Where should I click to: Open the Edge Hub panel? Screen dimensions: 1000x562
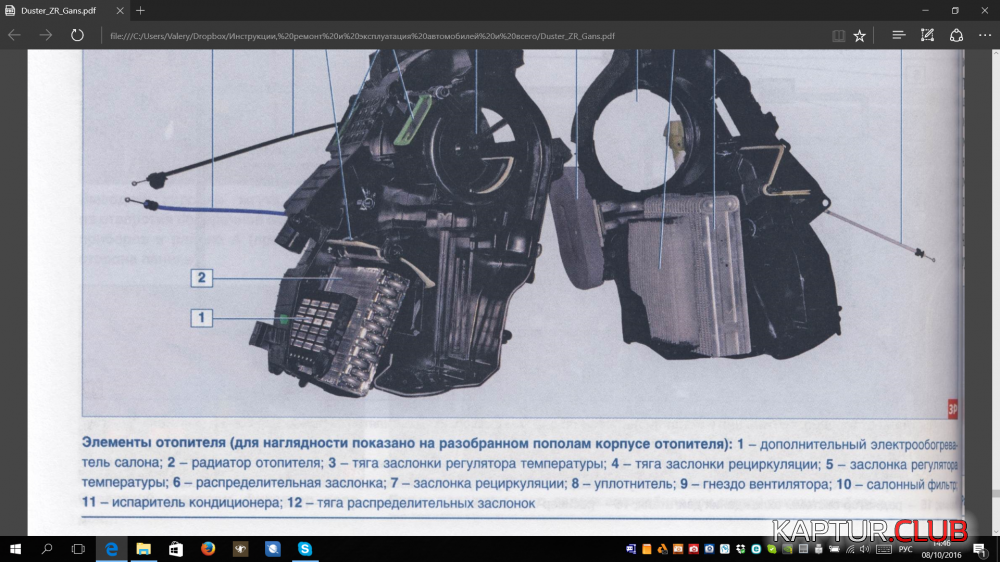pyautogui.click(x=898, y=35)
